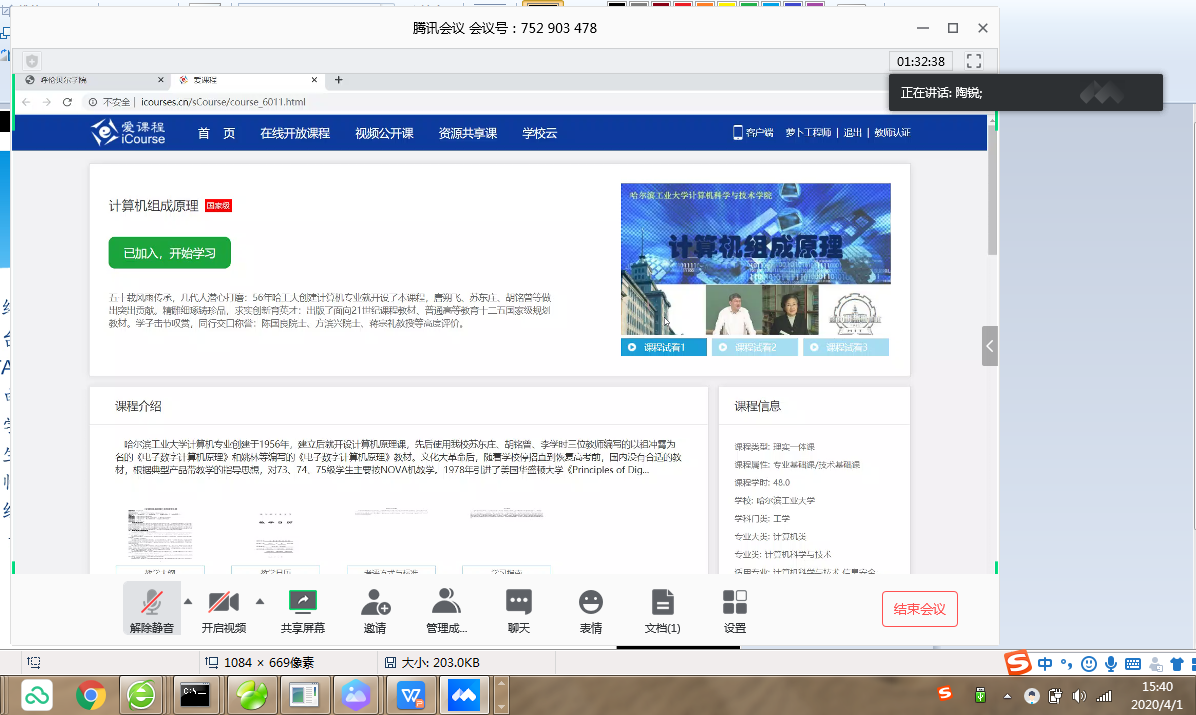Unmute microphone with 解除静音 button
The width and height of the screenshot is (1196, 715).
pos(152,610)
